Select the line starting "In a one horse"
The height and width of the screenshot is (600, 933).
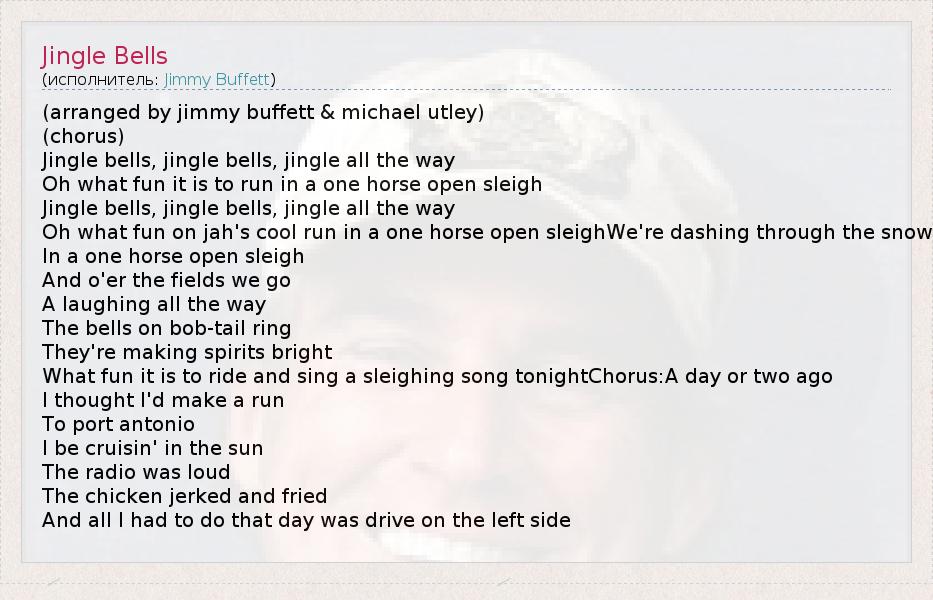(x=173, y=256)
